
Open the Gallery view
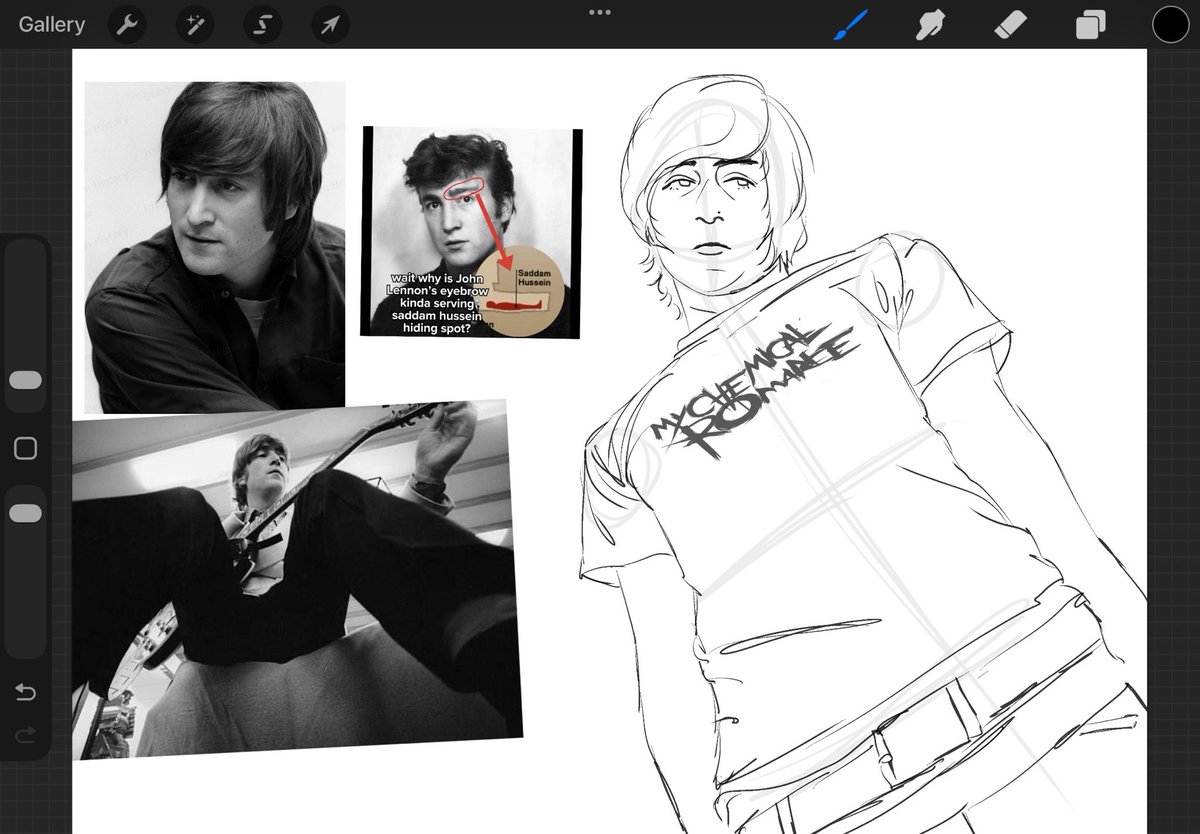pyautogui.click(x=52, y=25)
